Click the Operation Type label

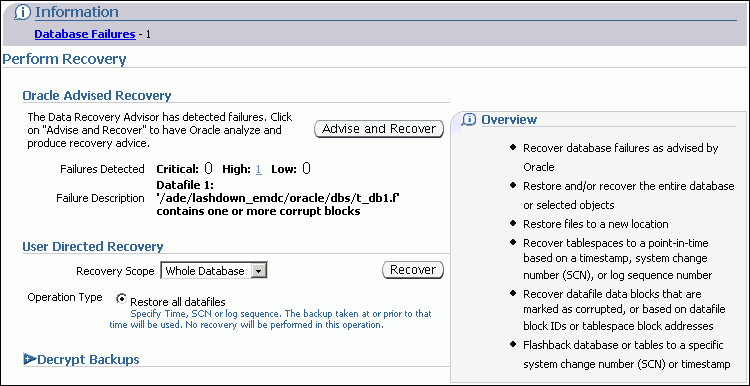click(x=65, y=297)
